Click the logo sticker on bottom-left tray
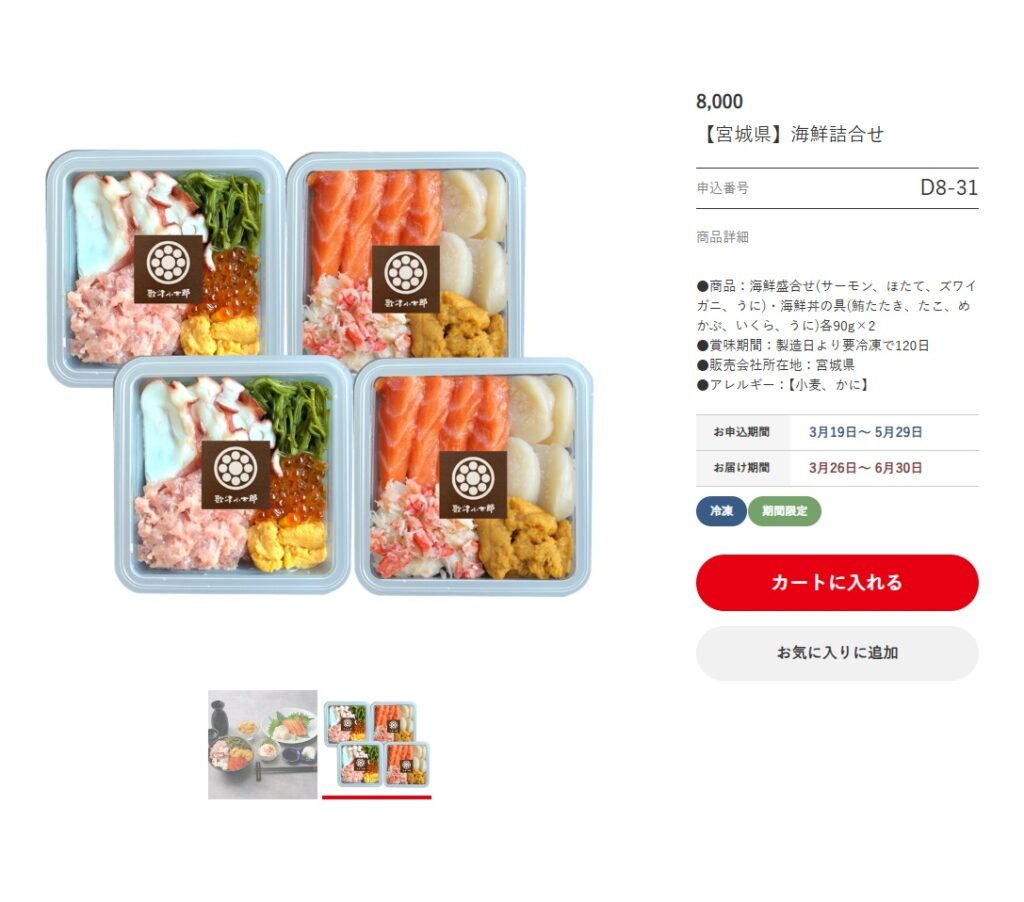Screen dimensions: 1024x902 236,475
